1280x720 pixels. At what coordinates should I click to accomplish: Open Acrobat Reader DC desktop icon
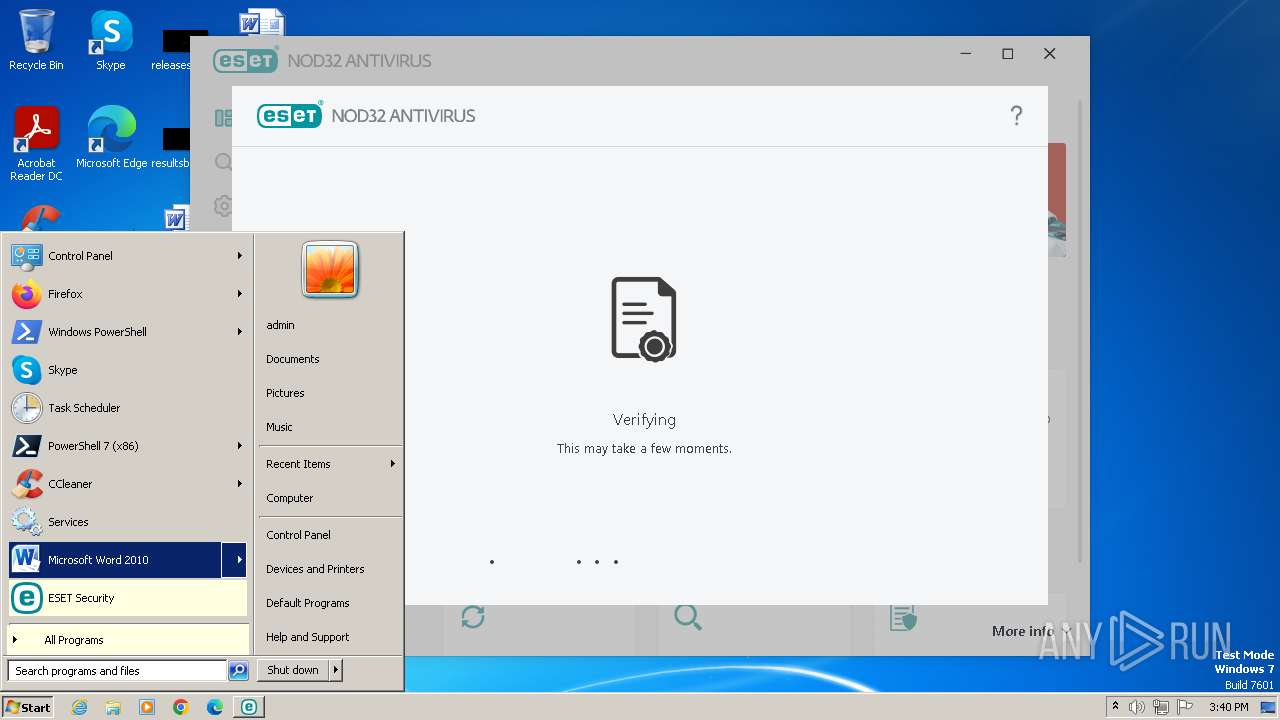click(x=36, y=144)
